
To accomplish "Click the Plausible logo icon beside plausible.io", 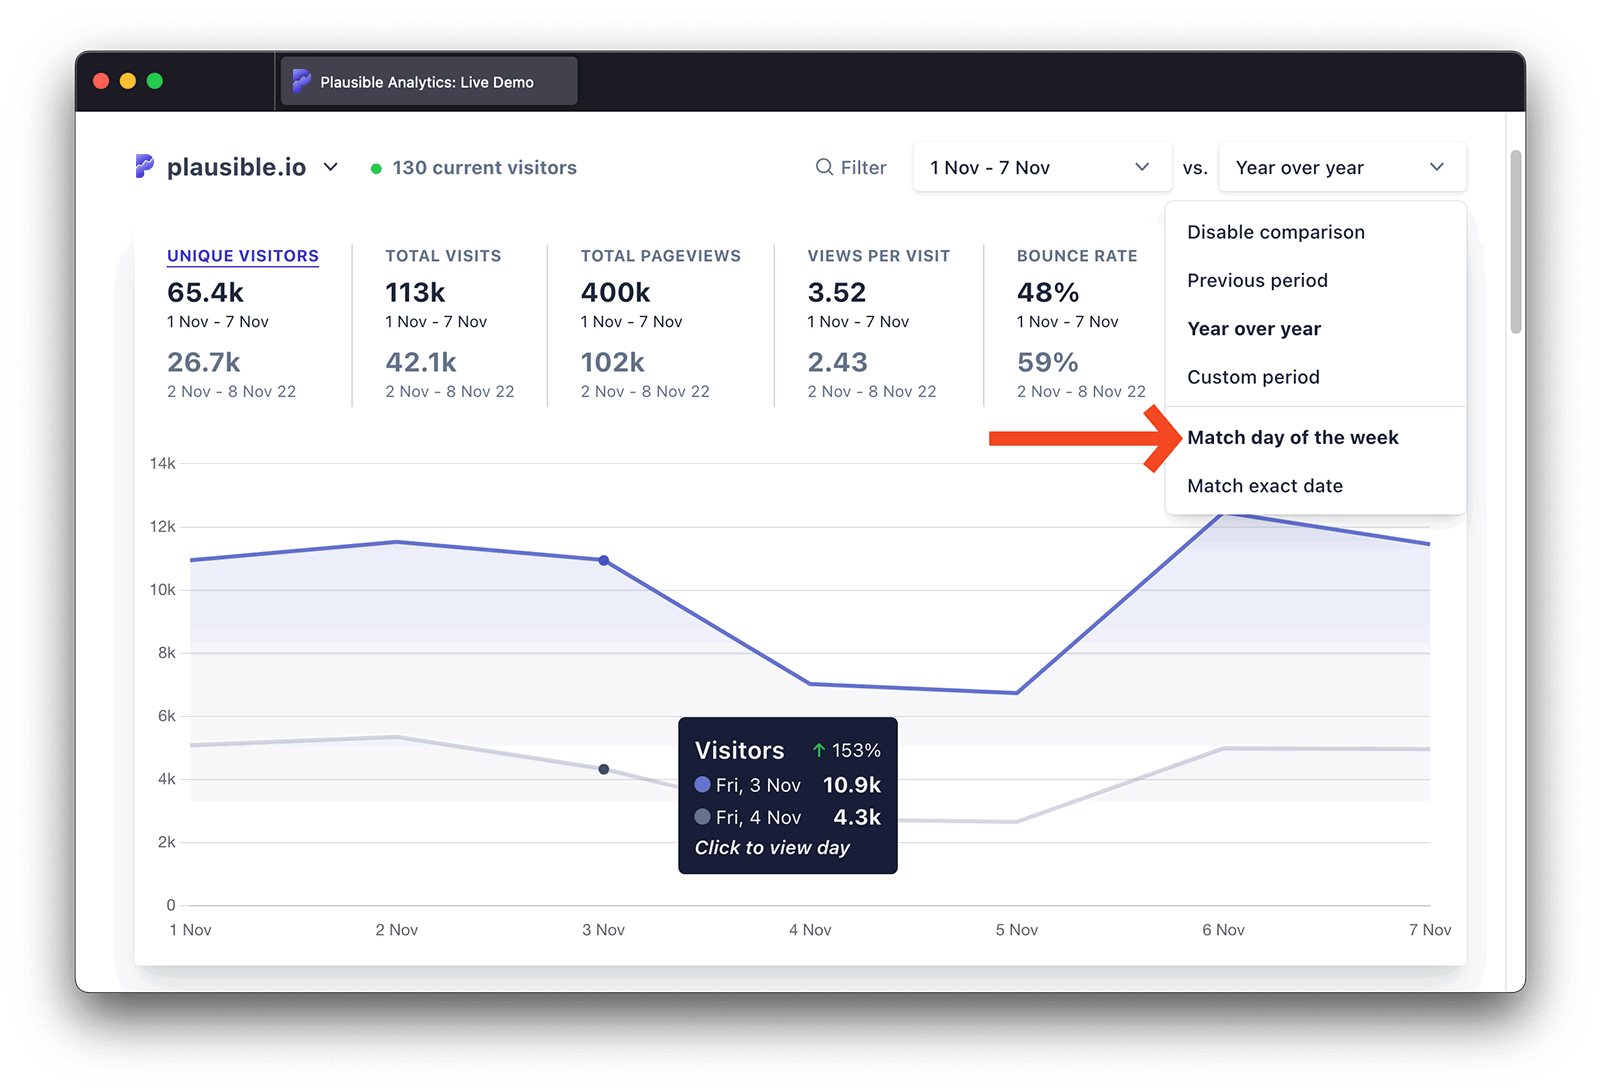I will tap(145, 166).
